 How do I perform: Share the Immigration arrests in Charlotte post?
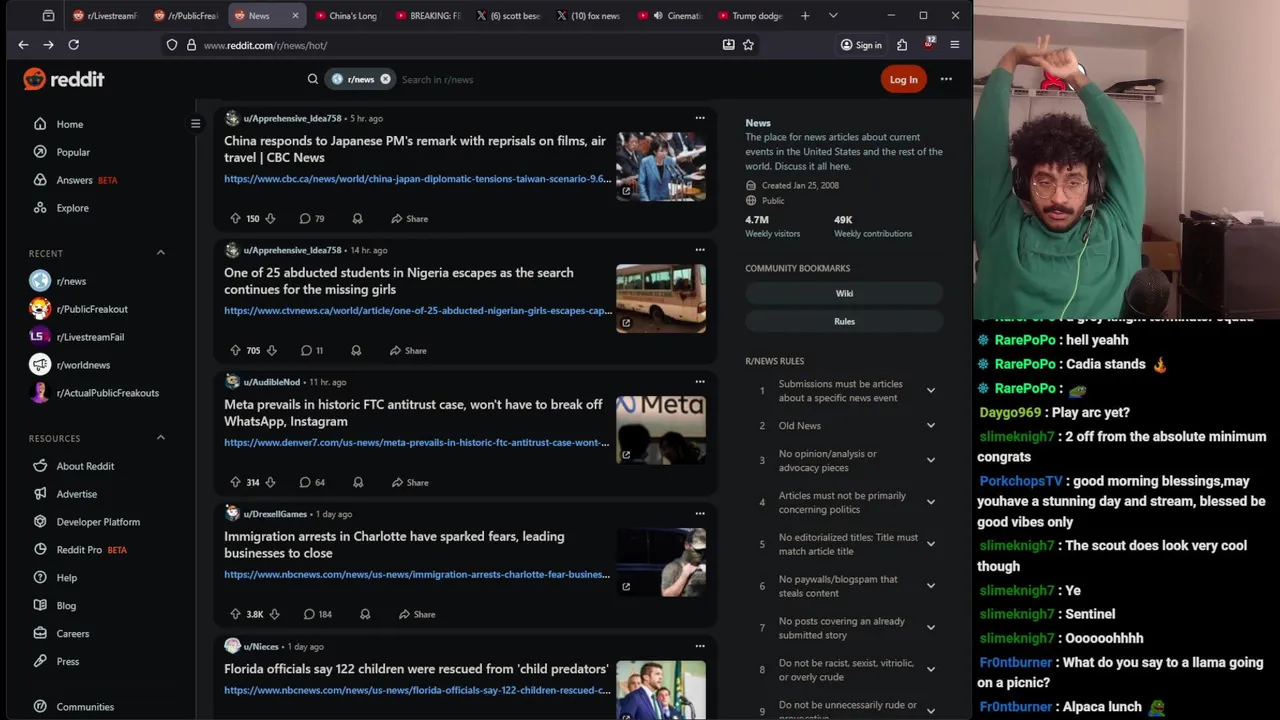tap(417, 614)
